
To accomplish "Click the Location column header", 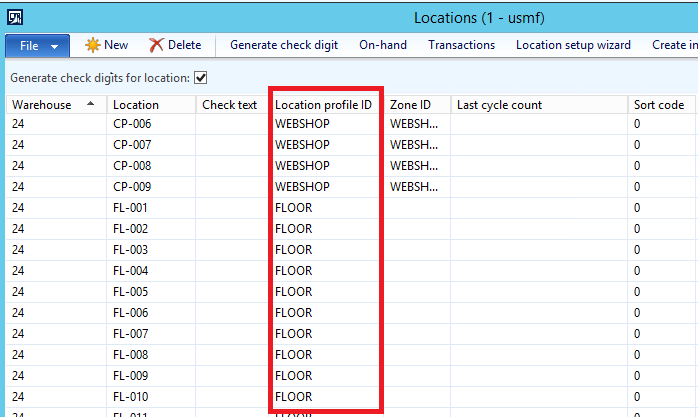I will (136, 104).
